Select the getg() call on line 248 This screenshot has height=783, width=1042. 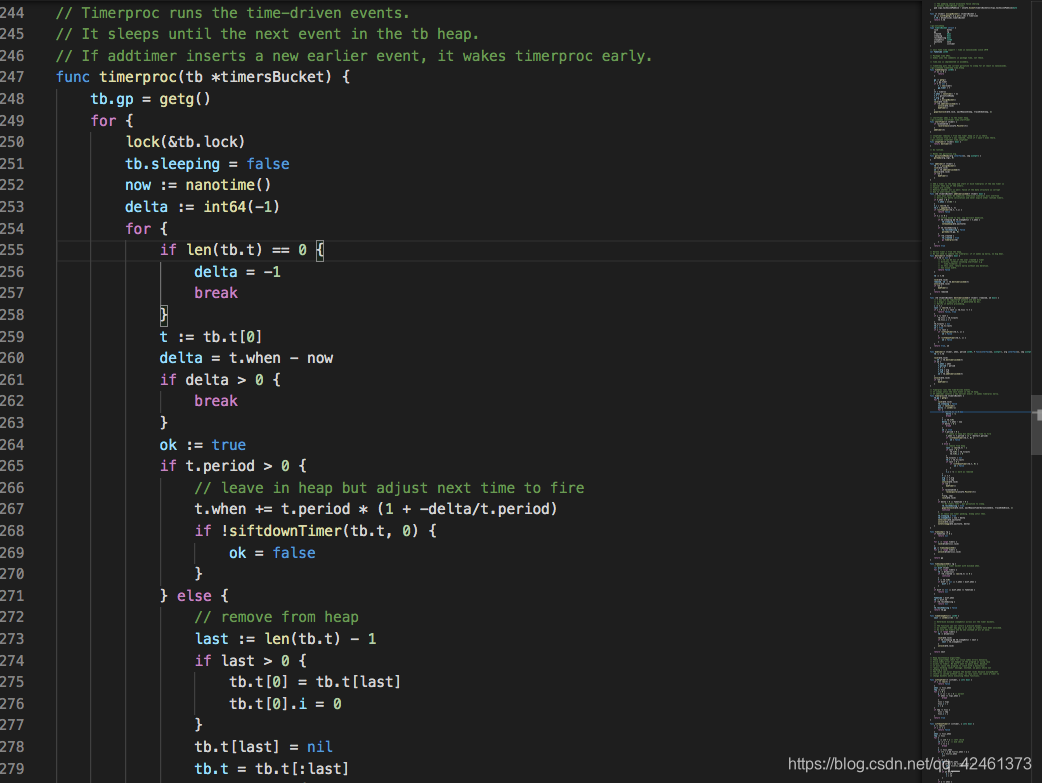(x=187, y=98)
